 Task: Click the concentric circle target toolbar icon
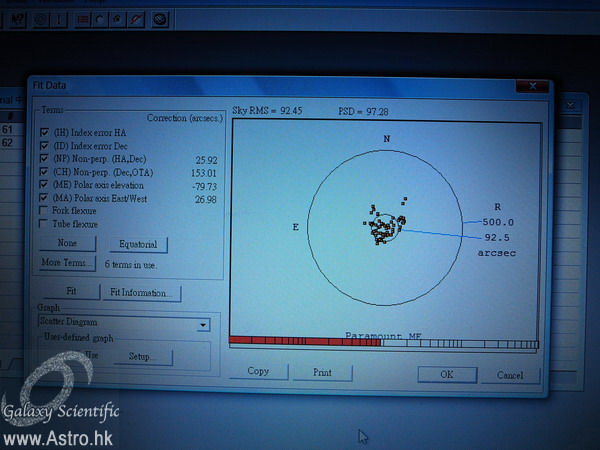pos(40,17)
